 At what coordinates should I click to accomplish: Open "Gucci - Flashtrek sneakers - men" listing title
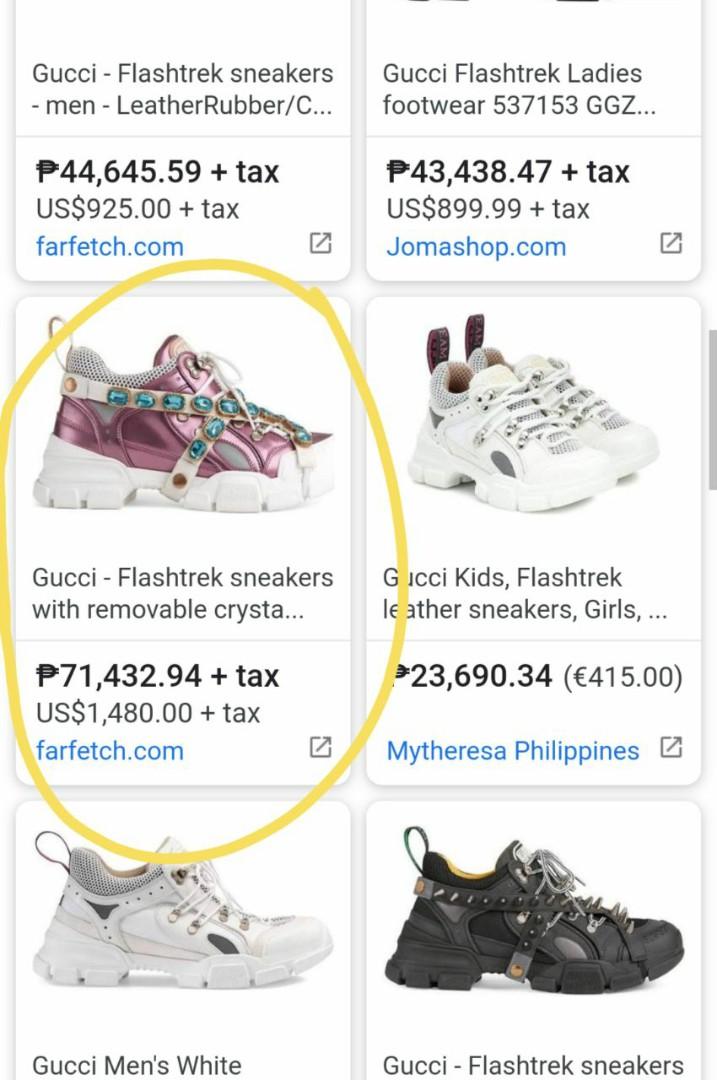182,88
